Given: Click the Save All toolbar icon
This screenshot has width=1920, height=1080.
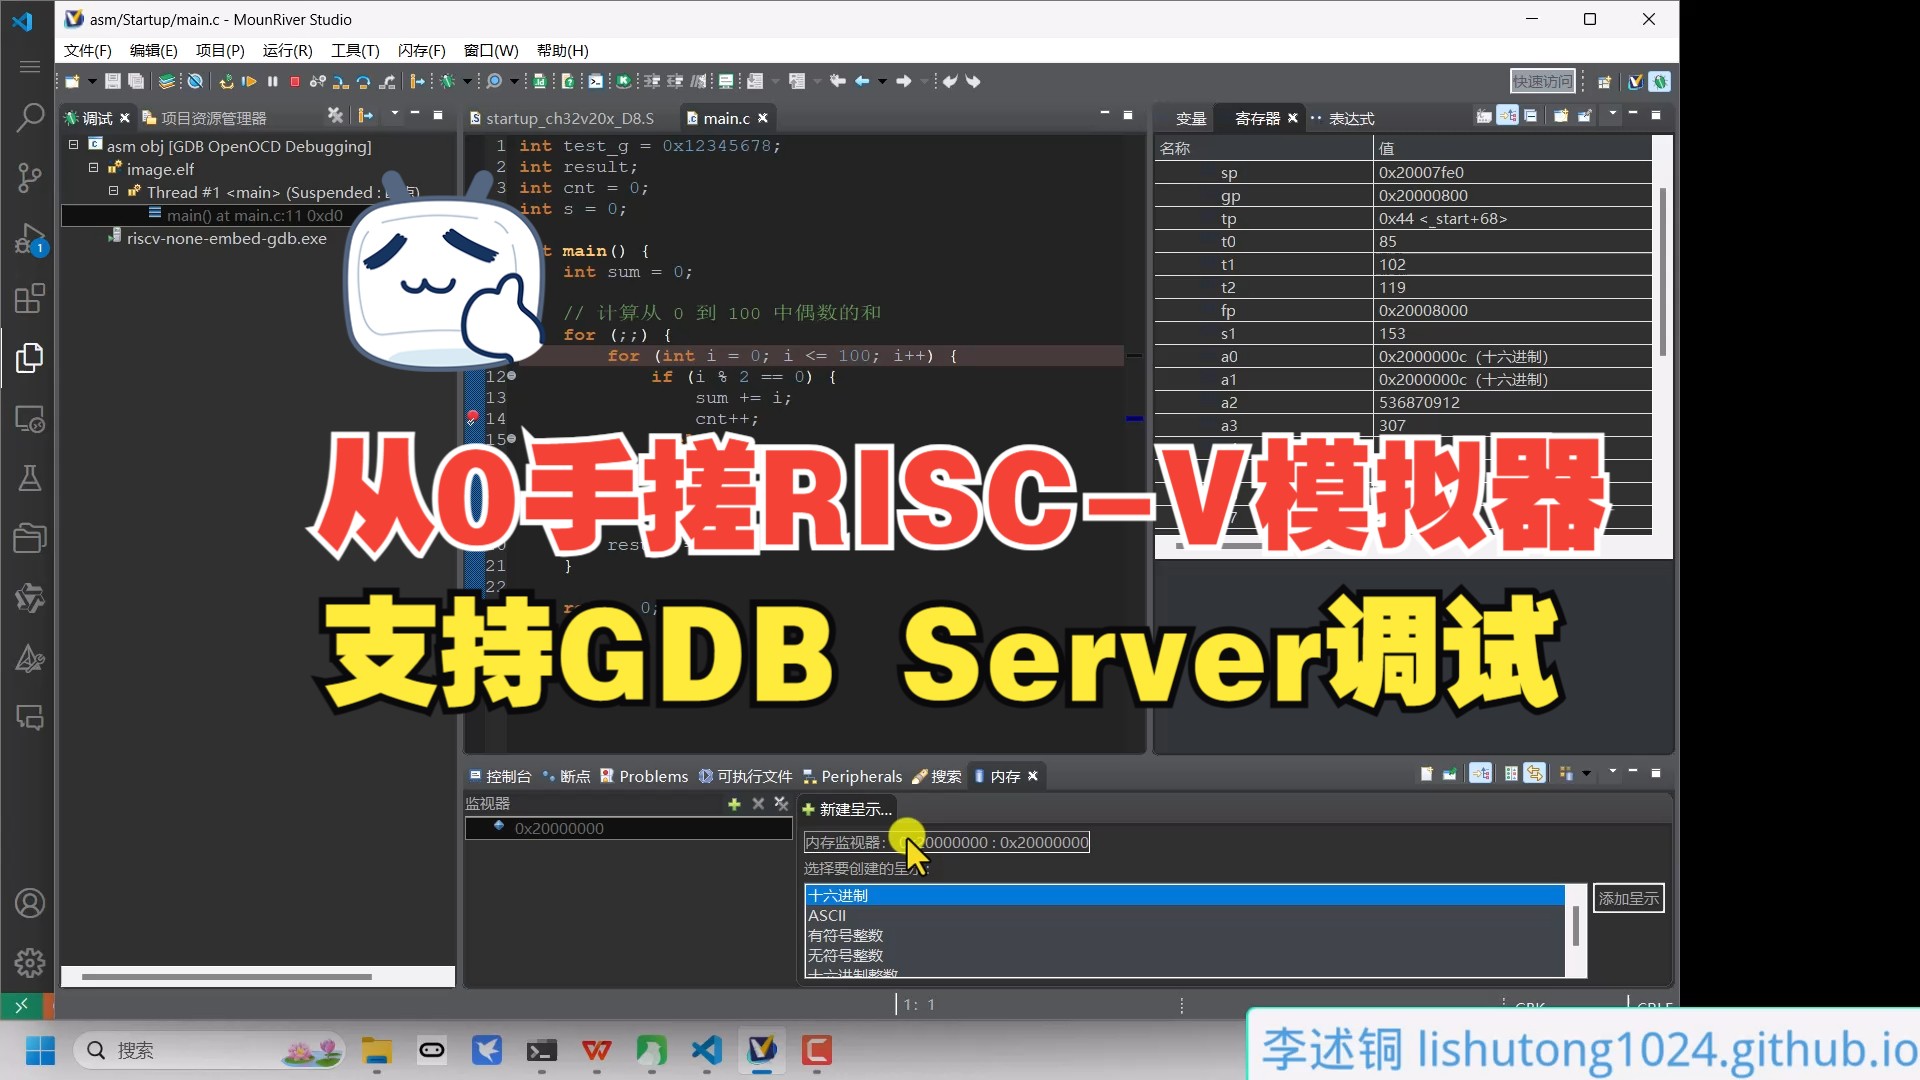Looking at the screenshot, I should point(136,81).
